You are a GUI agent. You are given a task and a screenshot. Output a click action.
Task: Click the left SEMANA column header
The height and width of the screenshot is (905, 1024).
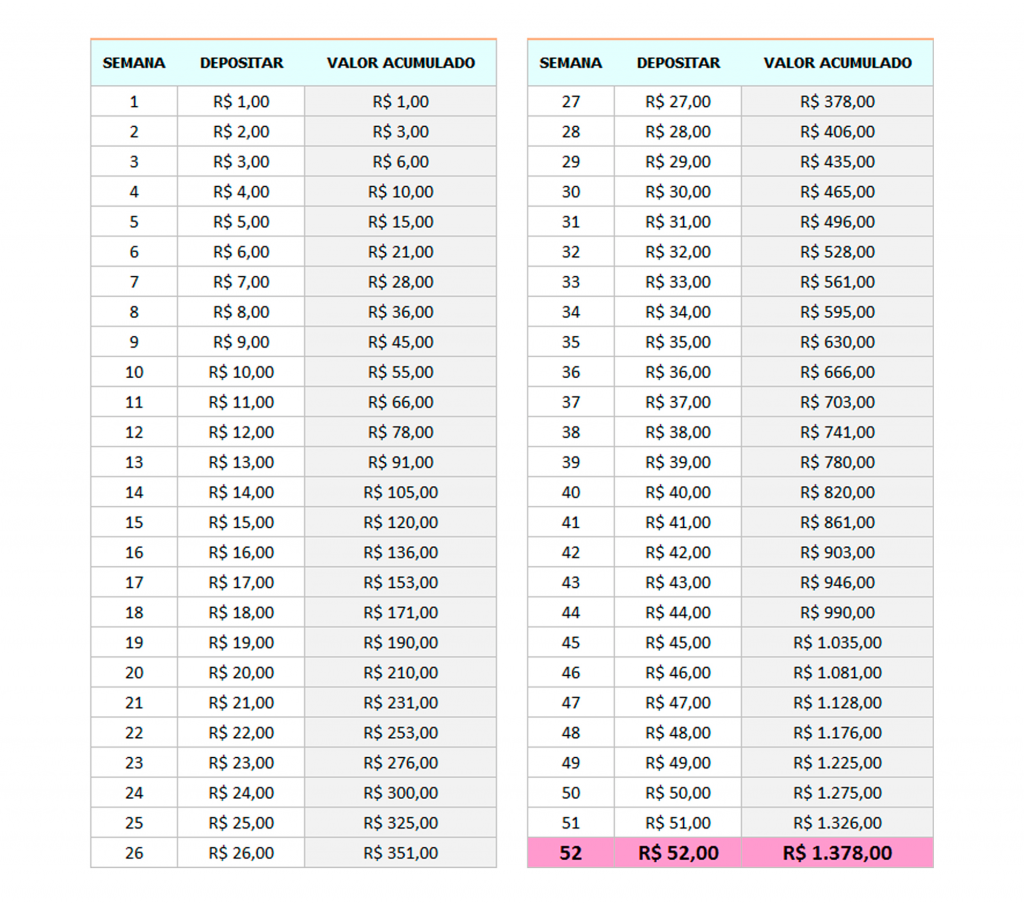[x=134, y=63]
